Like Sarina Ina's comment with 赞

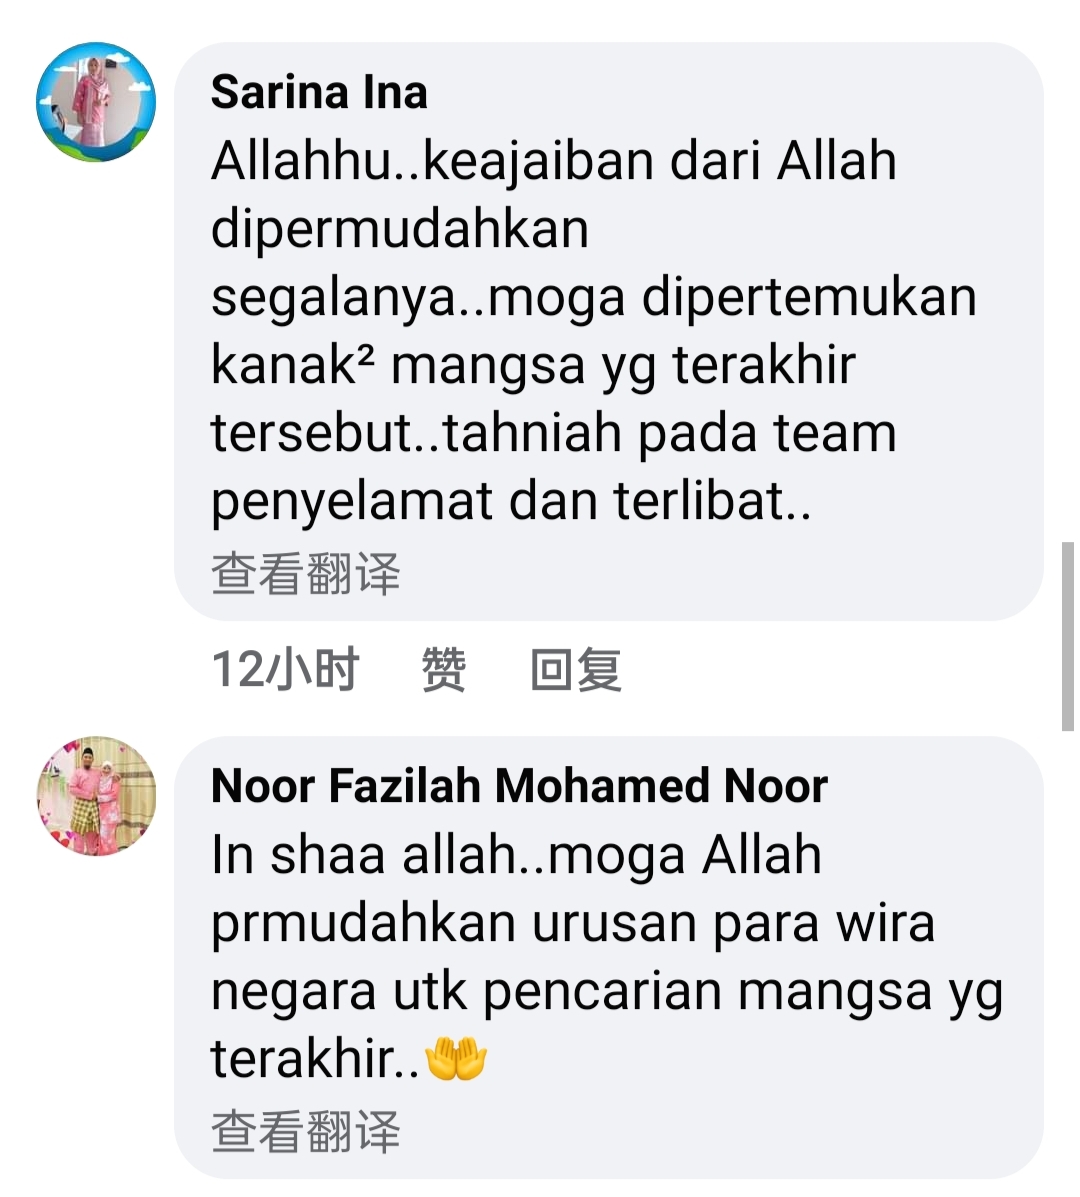(x=443, y=669)
